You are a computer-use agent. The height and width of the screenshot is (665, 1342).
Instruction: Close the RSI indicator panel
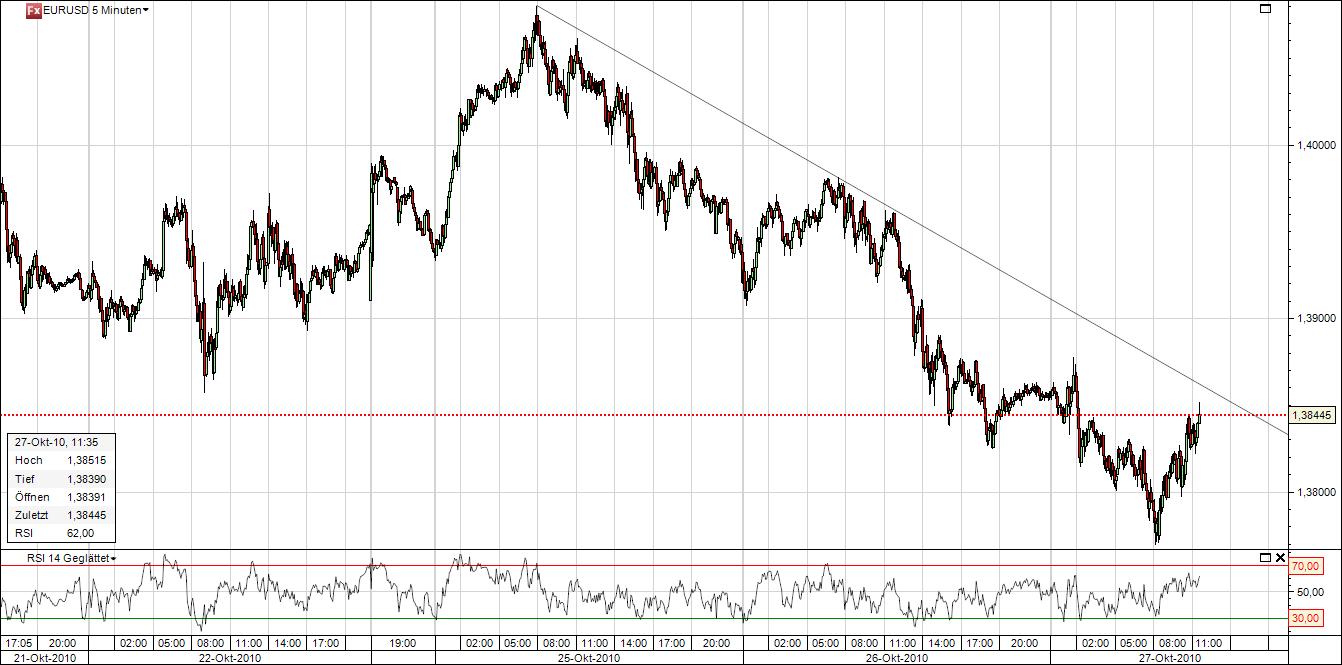click(x=1280, y=557)
